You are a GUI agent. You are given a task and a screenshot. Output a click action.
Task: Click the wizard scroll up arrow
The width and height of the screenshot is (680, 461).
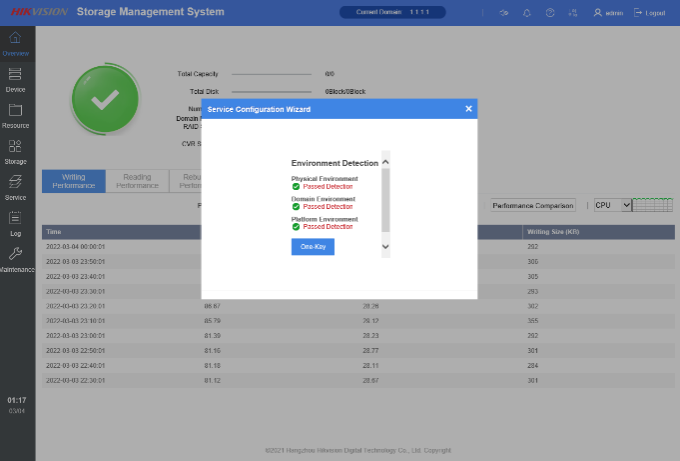click(x=386, y=162)
